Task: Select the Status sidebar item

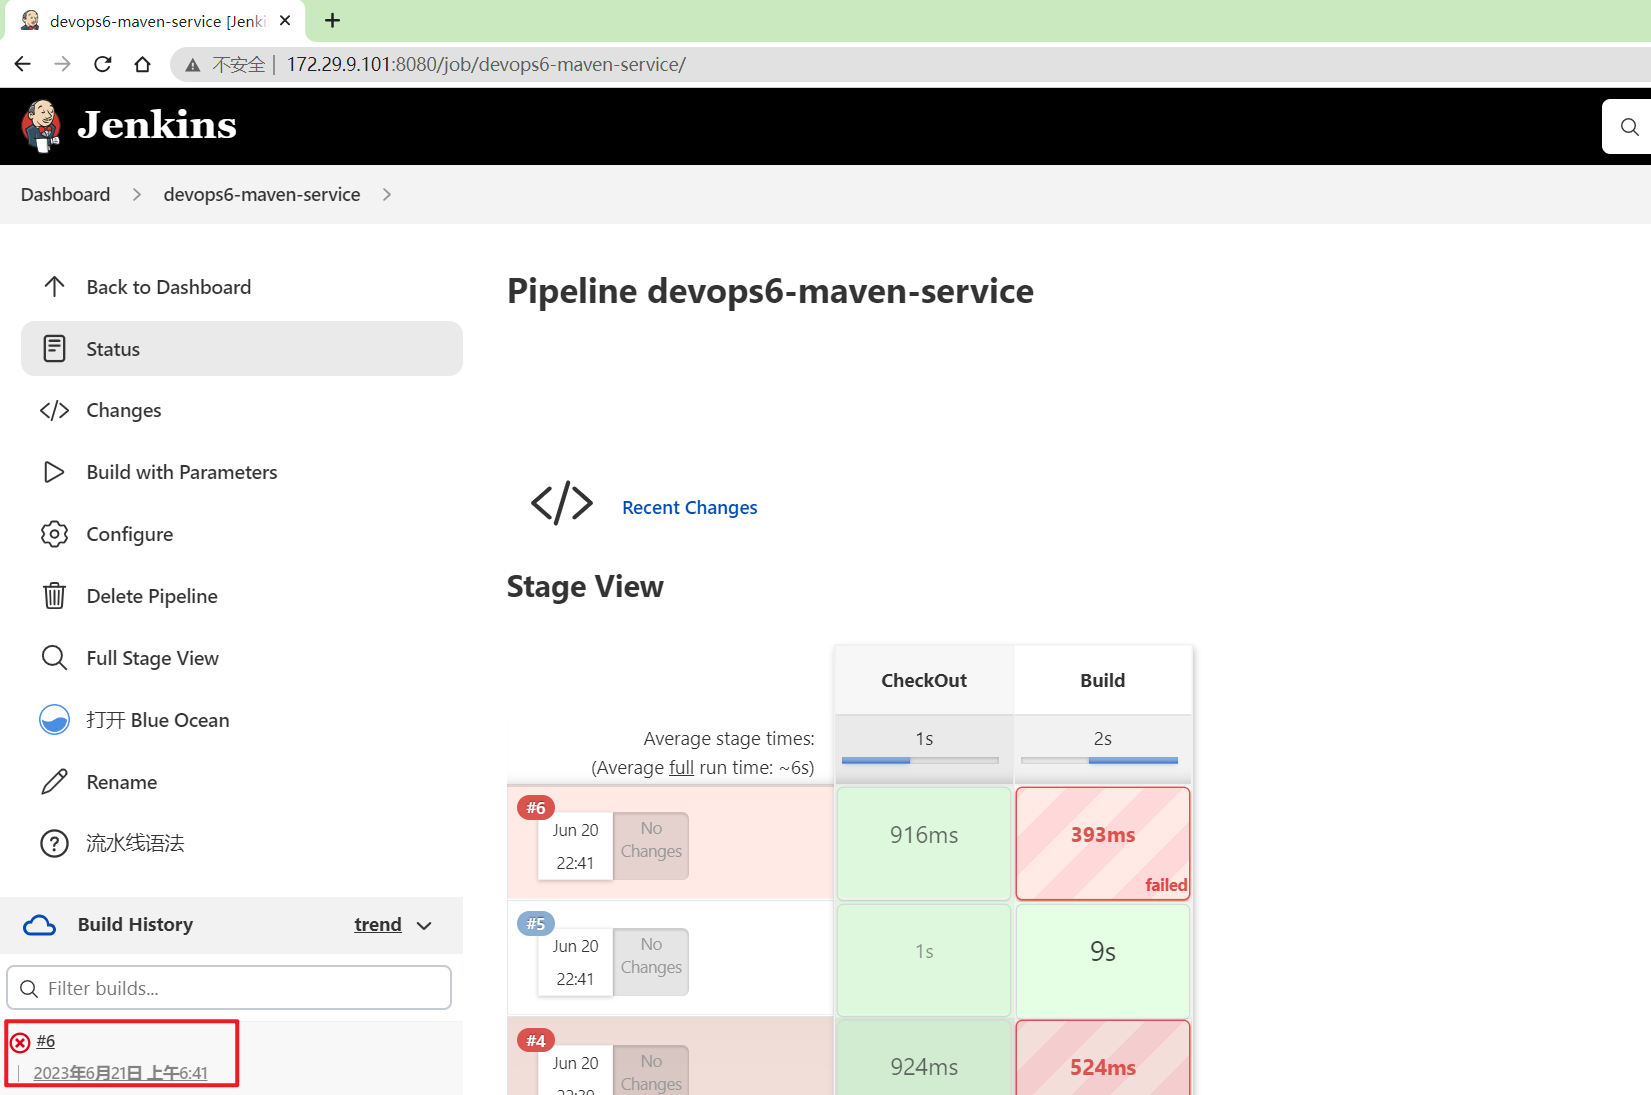Action: click(241, 349)
